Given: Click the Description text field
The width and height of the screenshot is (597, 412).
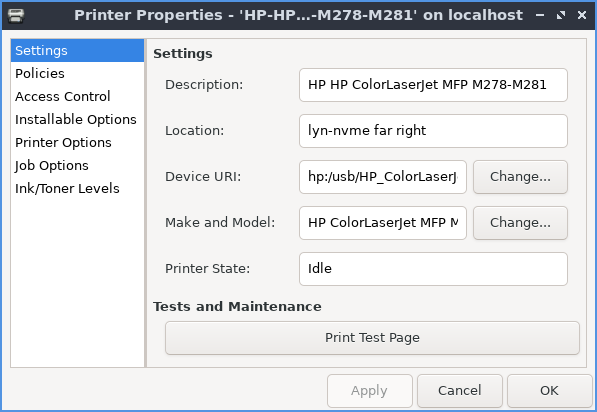Looking at the screenshot, I should [x=433, y=85].
